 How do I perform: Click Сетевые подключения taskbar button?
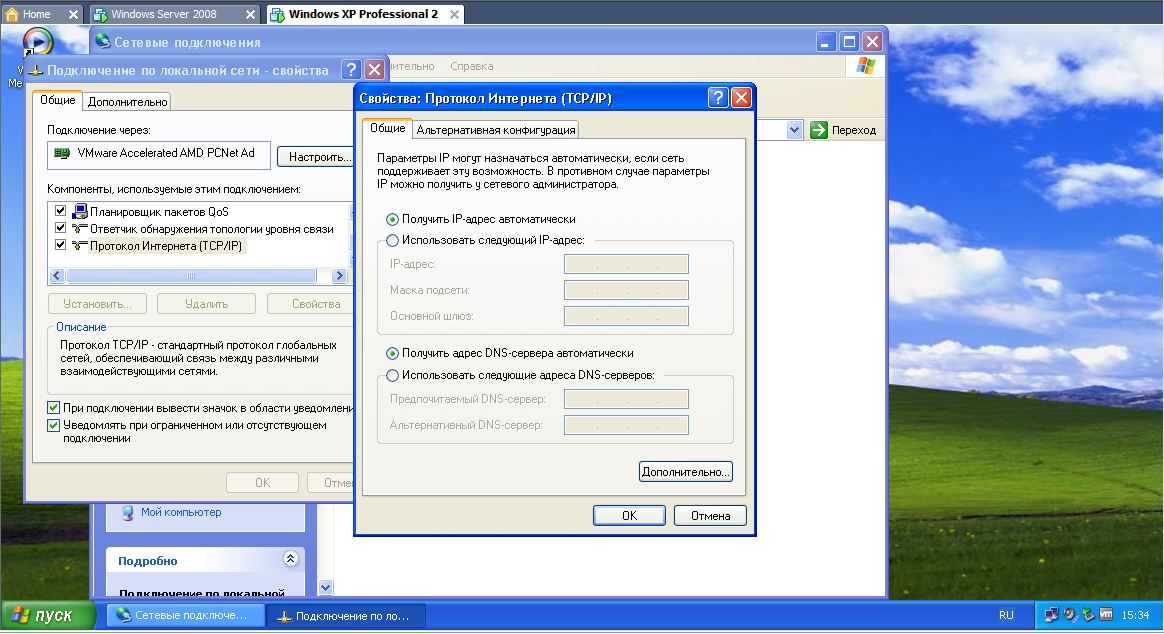point(186,615)
